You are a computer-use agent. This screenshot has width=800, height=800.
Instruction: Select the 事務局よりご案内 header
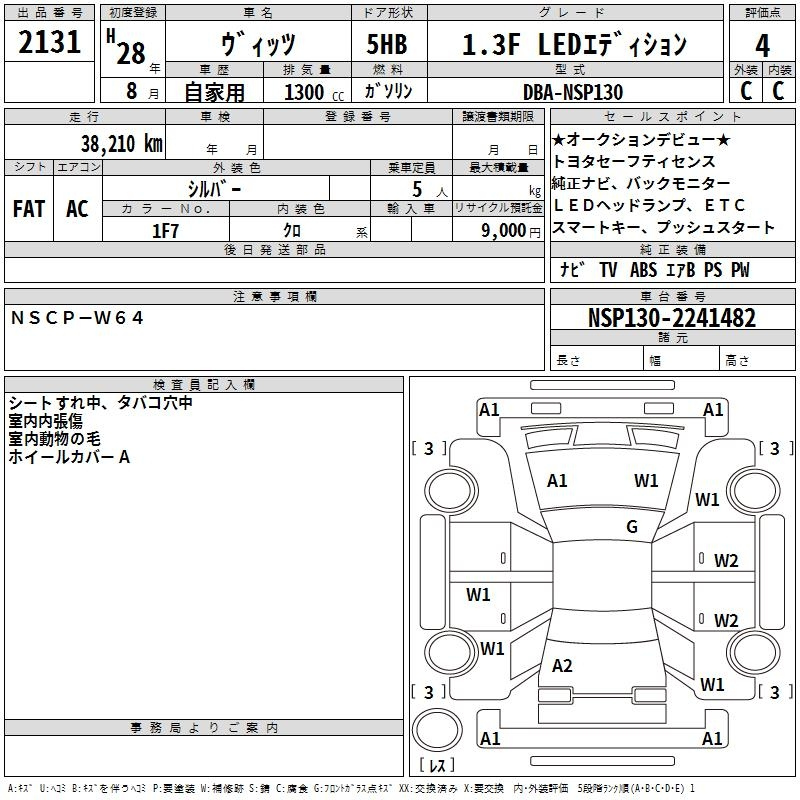click(x=204, y=728)
